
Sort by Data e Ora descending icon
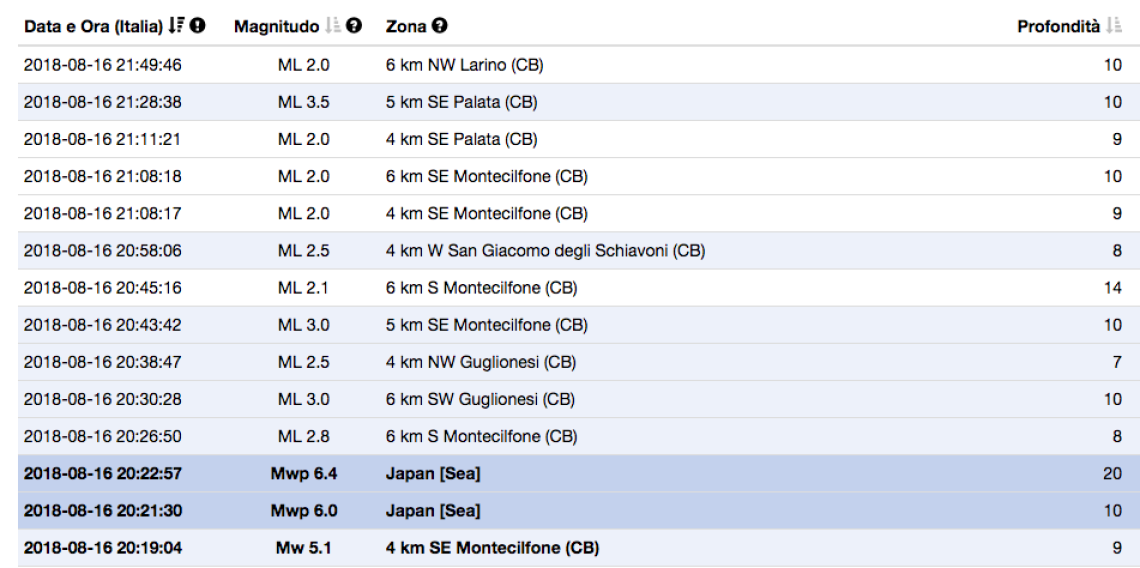point(177,26)
